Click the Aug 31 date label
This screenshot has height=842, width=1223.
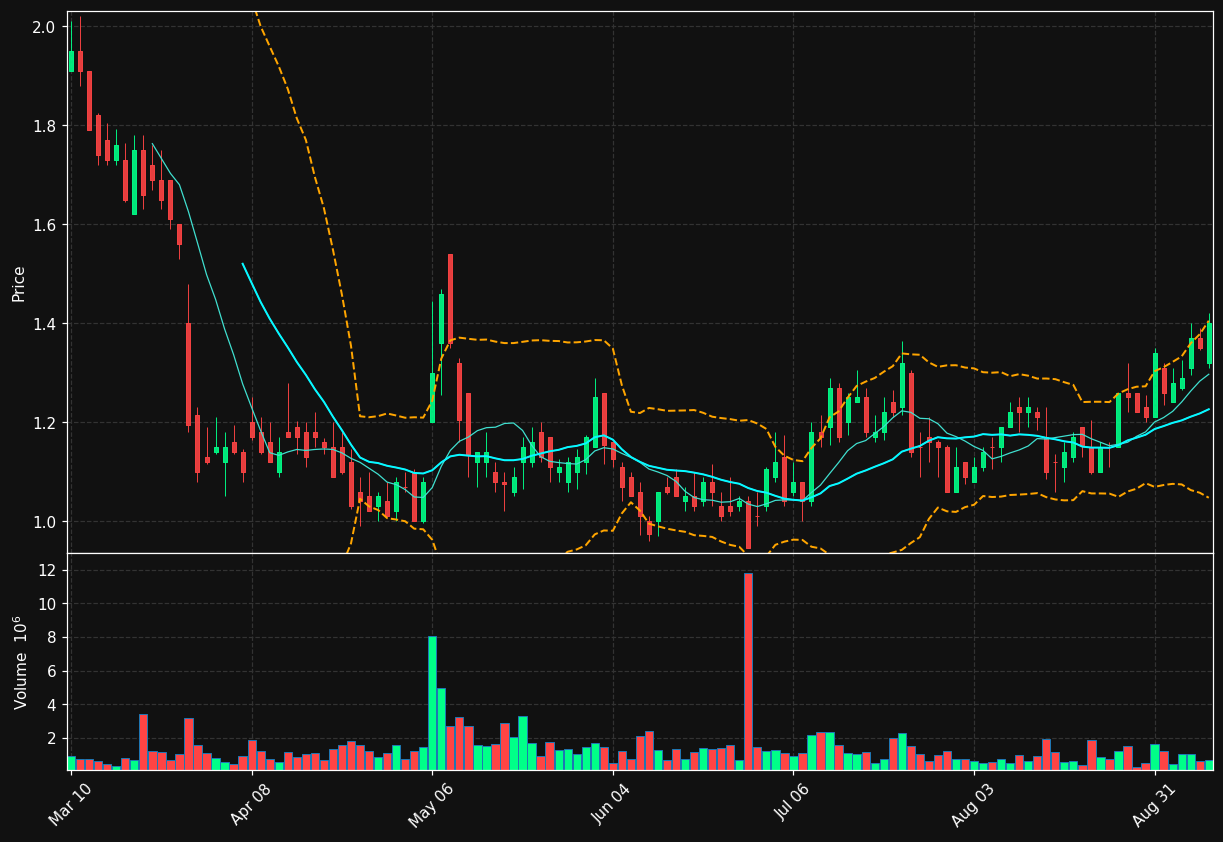(1152, 804)
